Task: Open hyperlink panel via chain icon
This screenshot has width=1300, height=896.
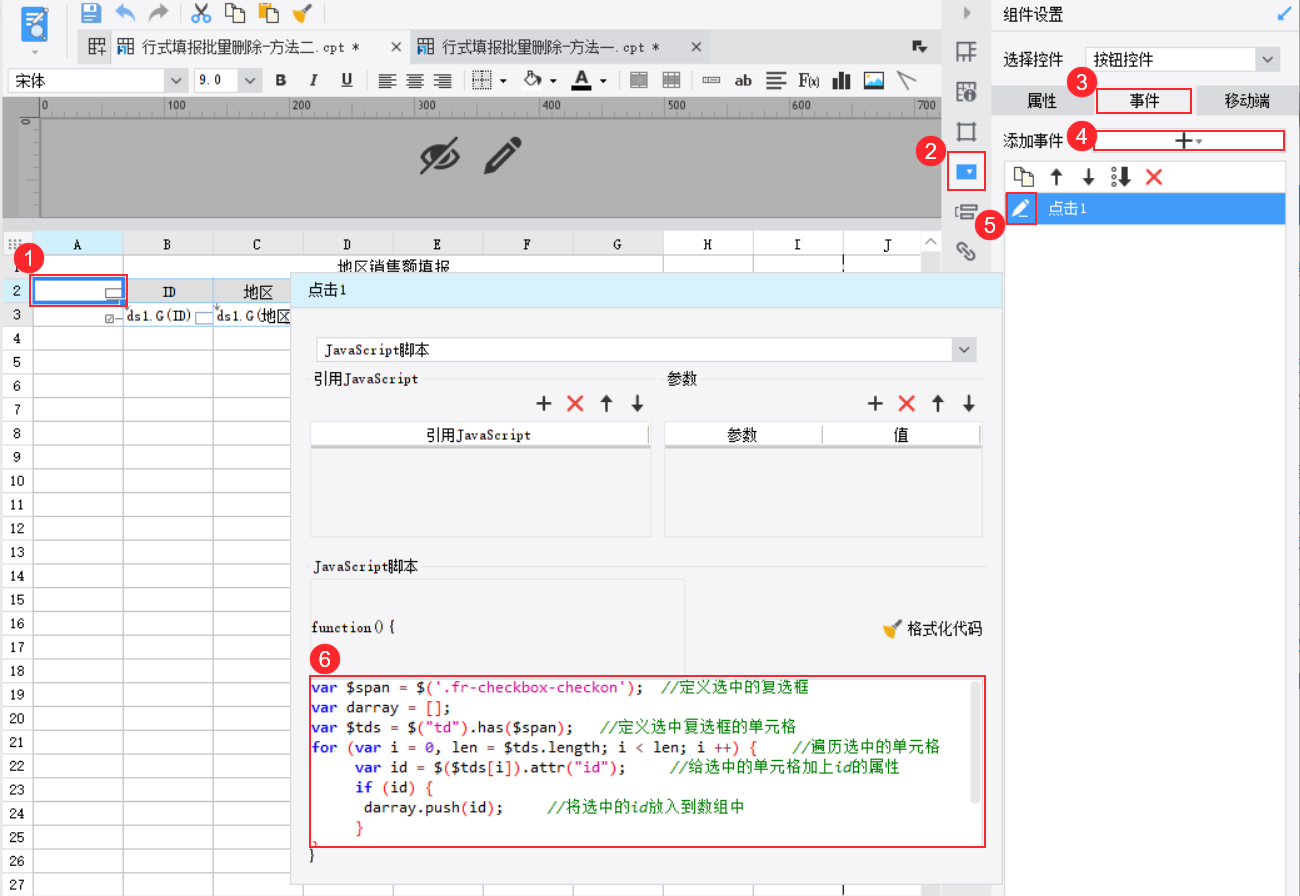Action: (966, 251)
